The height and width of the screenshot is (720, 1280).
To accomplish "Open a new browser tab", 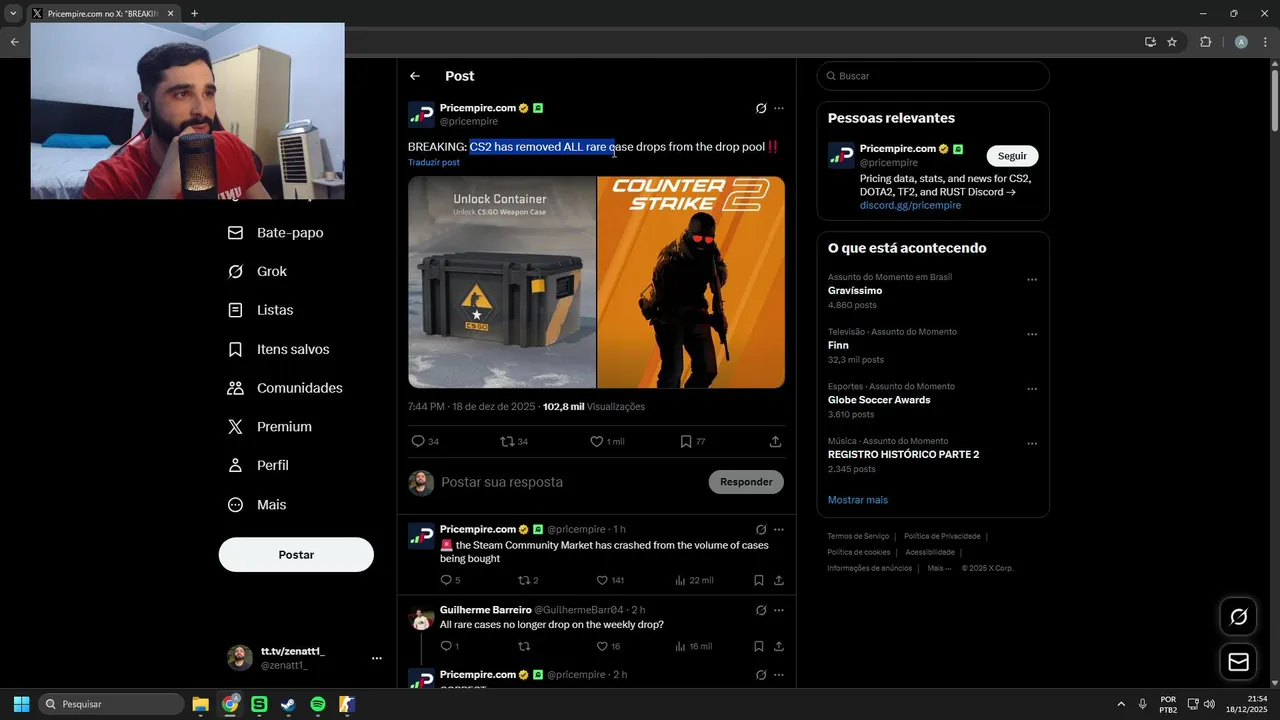I will [x=194, y=14].
